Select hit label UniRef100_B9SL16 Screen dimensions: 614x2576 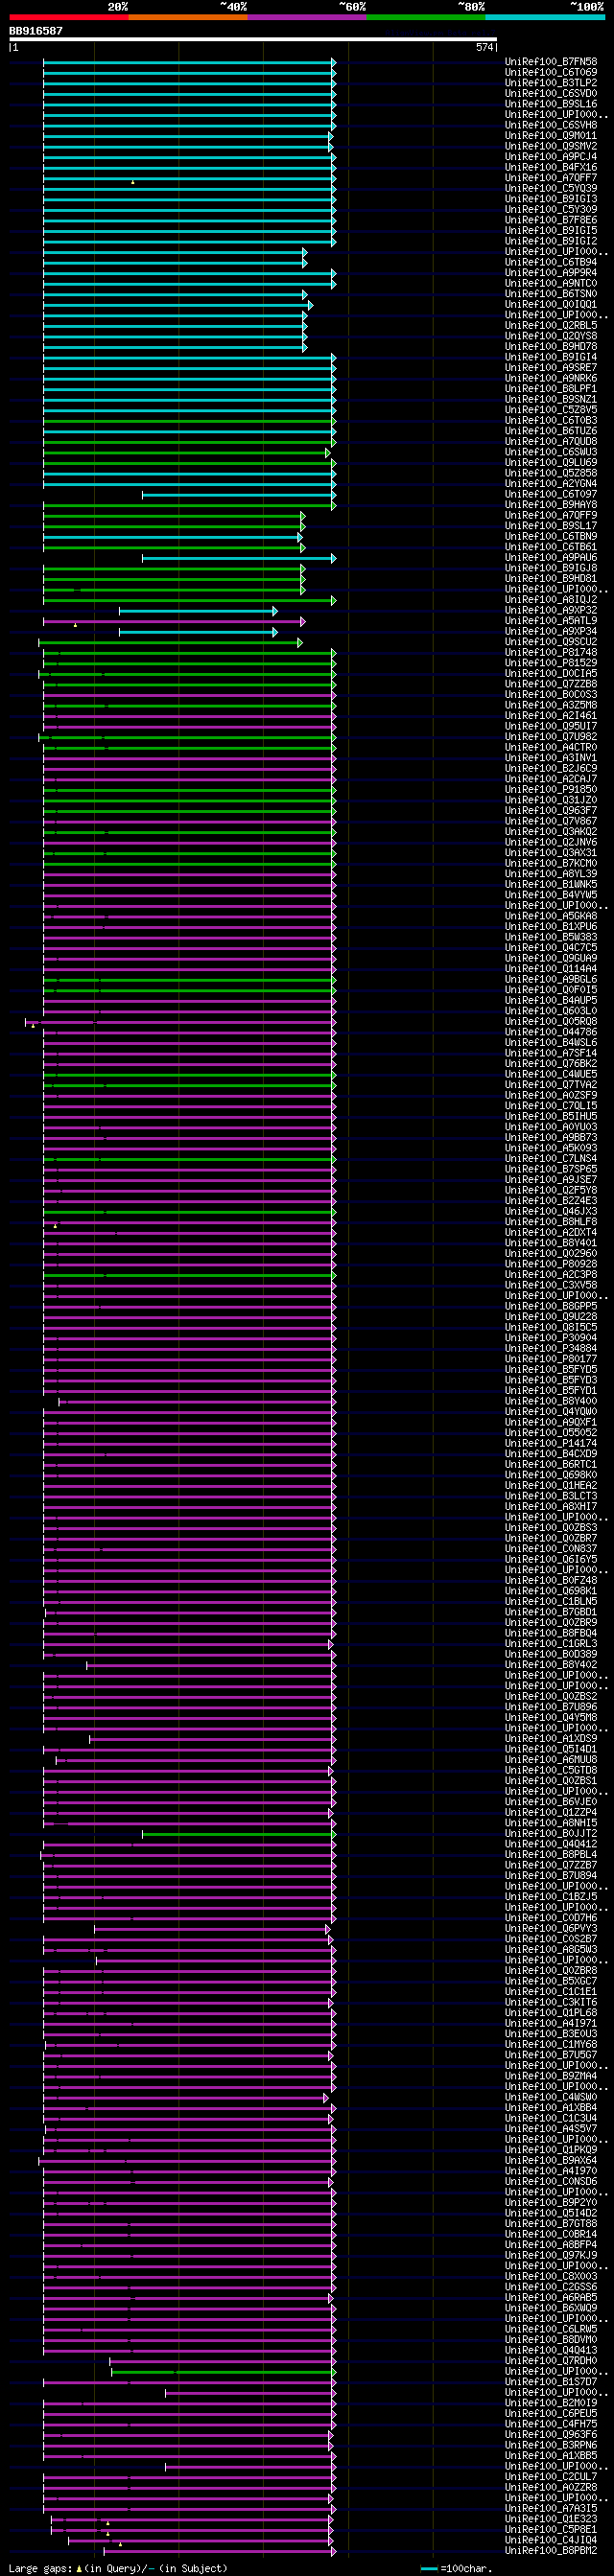(551, 104)
